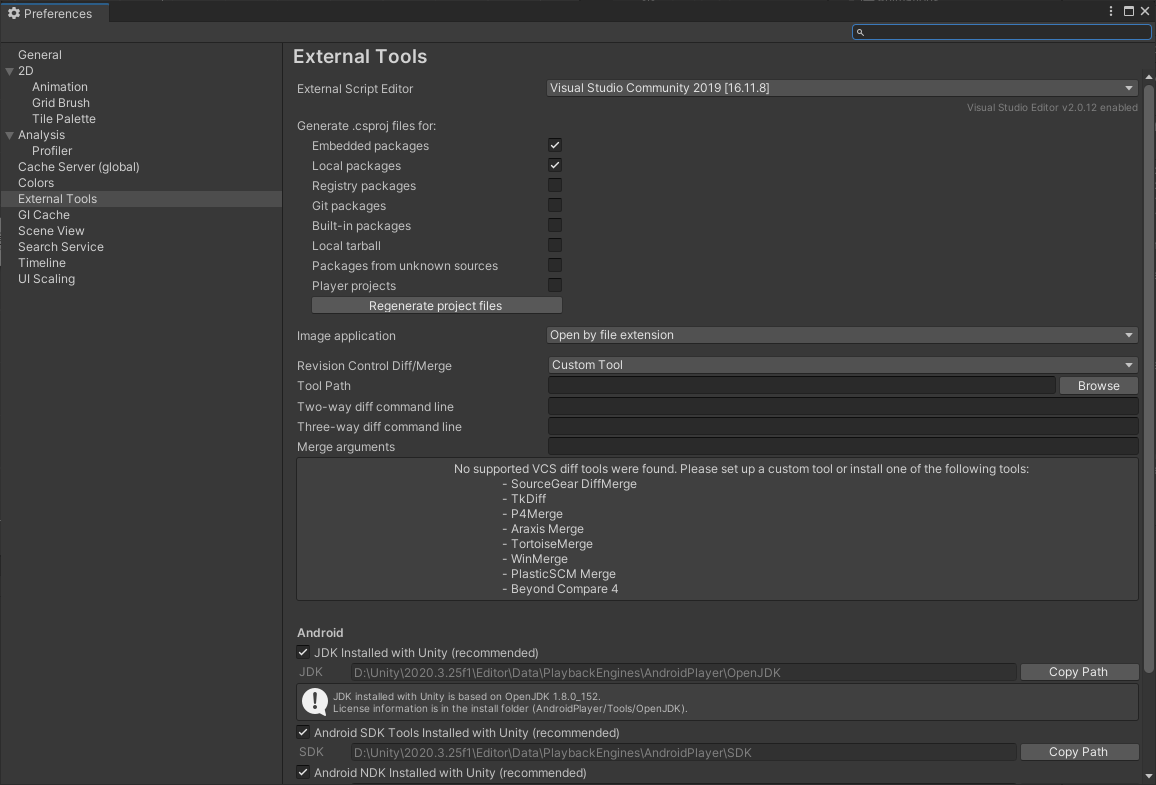The width and height of the screenshot is (1156, 785).
Task: Toggle JDK Installed with Unity checkbox
Action: coord(303,652)
